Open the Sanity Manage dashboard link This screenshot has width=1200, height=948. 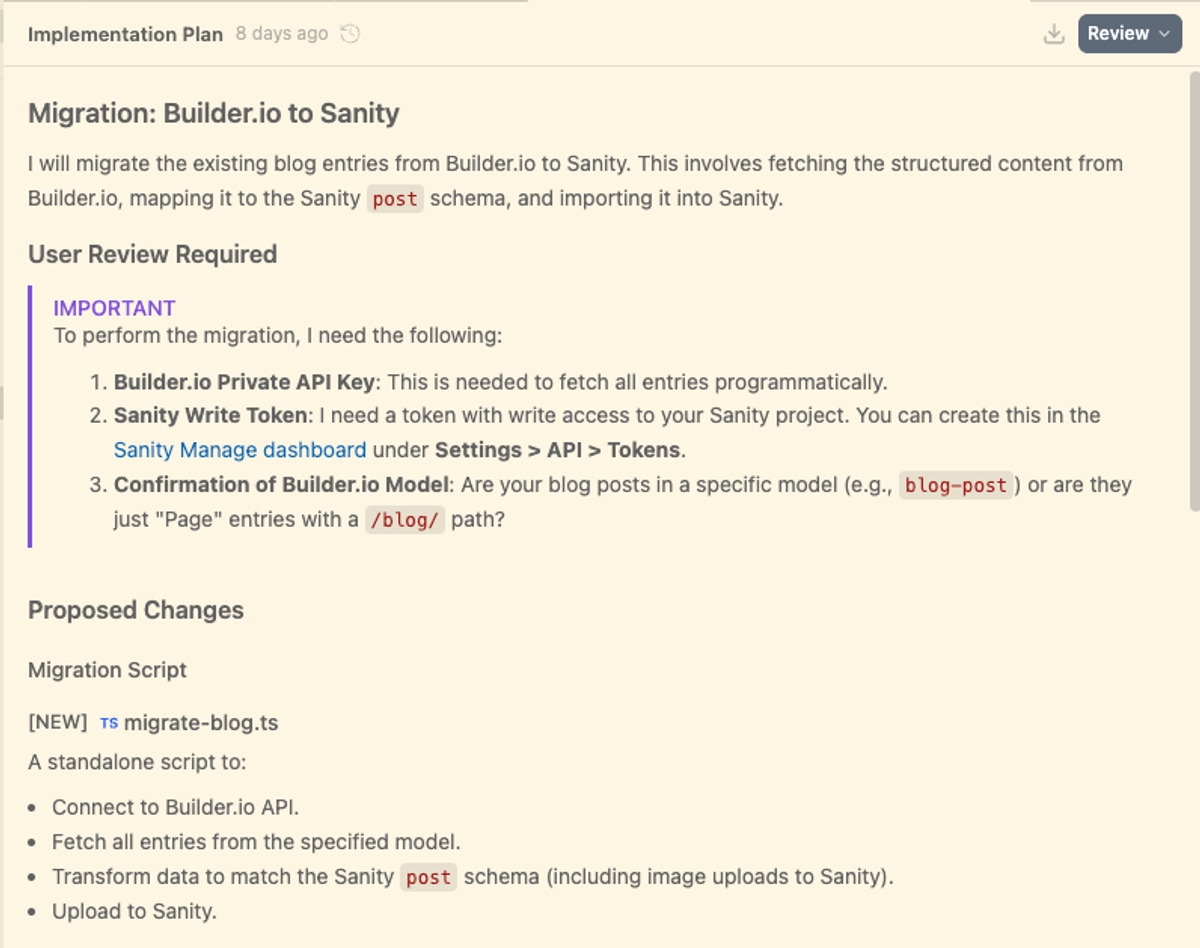240,450
